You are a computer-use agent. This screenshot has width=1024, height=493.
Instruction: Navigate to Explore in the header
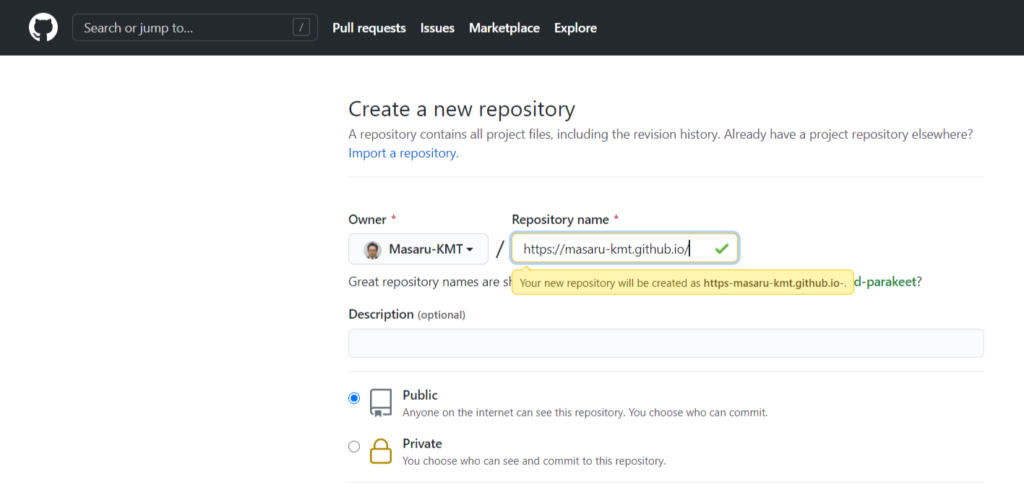tap(575, 28)
